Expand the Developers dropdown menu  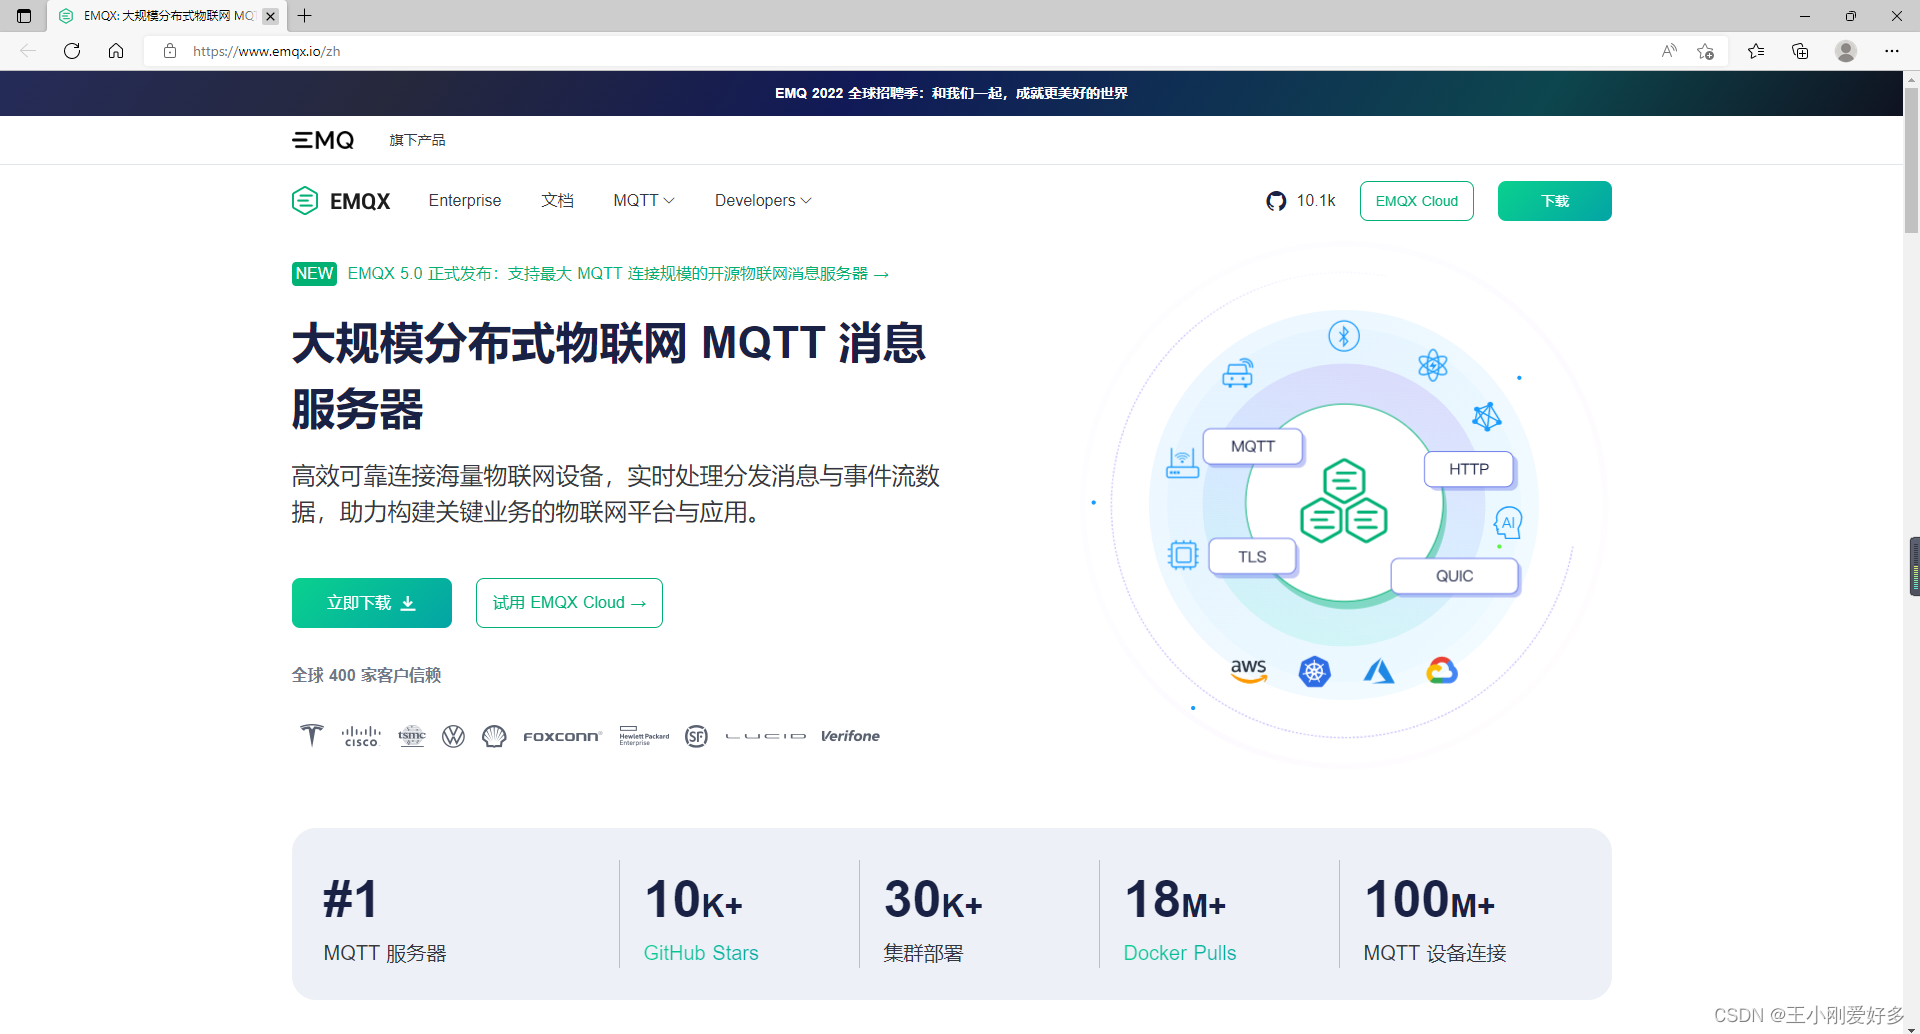click(x=763, y=201)
